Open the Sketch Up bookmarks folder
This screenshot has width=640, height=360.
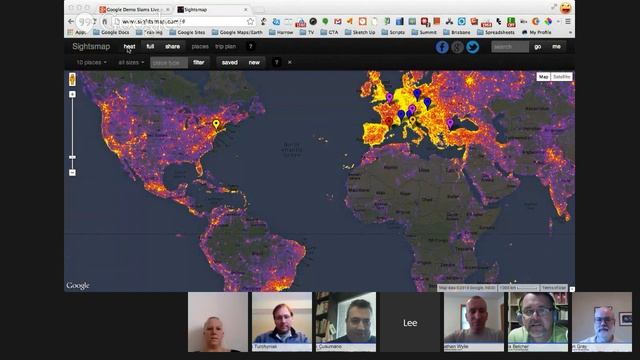click(360, 32)
